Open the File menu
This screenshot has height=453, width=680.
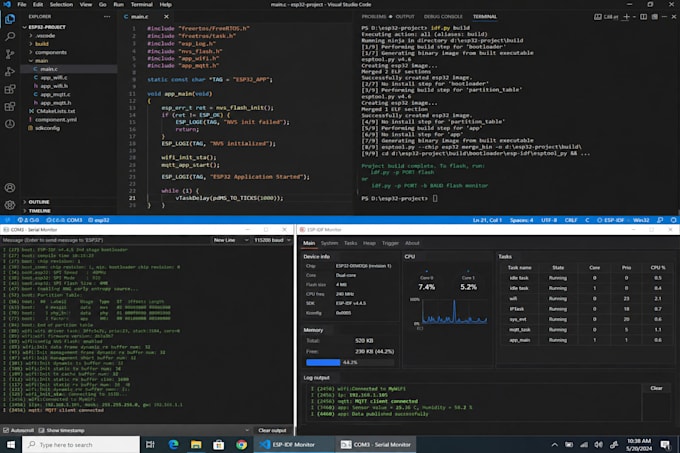pyautogui.click(x=22, y=4)
